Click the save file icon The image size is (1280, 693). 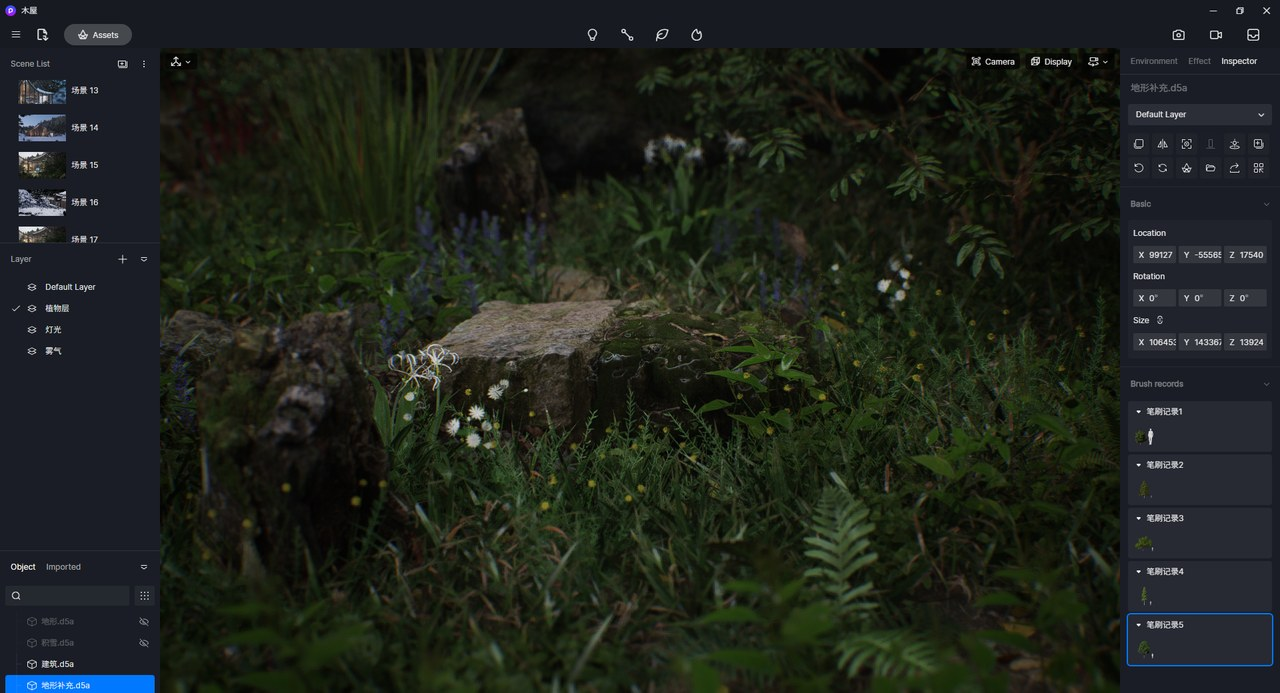42,35
